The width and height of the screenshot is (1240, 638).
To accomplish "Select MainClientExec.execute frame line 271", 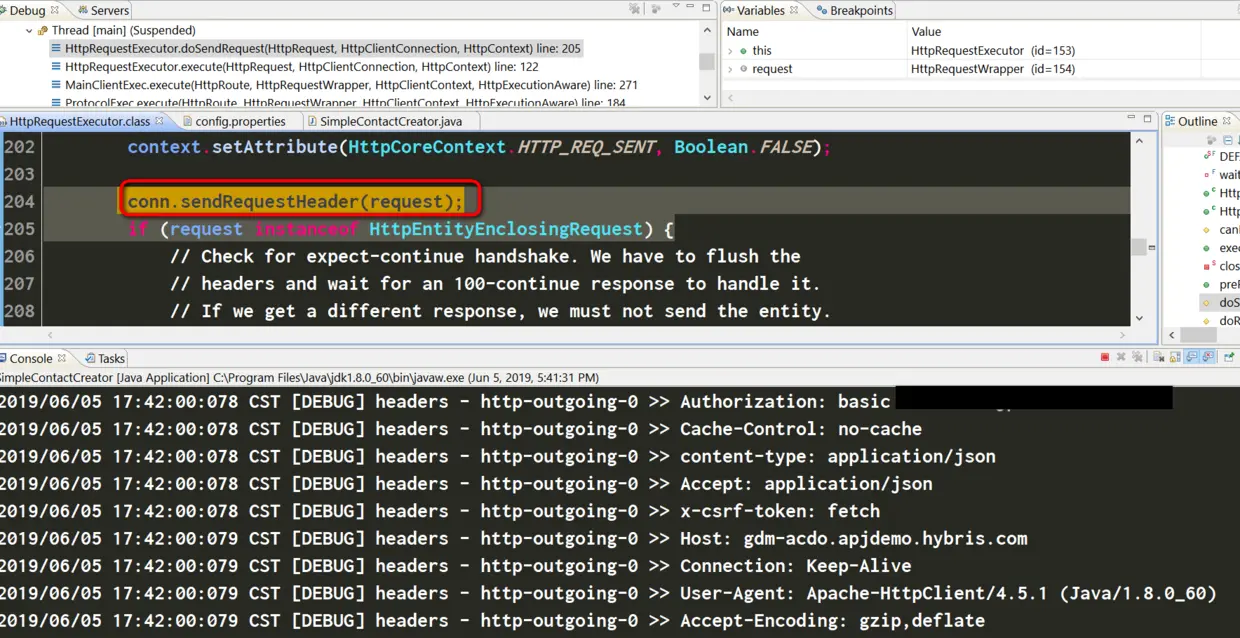I will (344, 85).
